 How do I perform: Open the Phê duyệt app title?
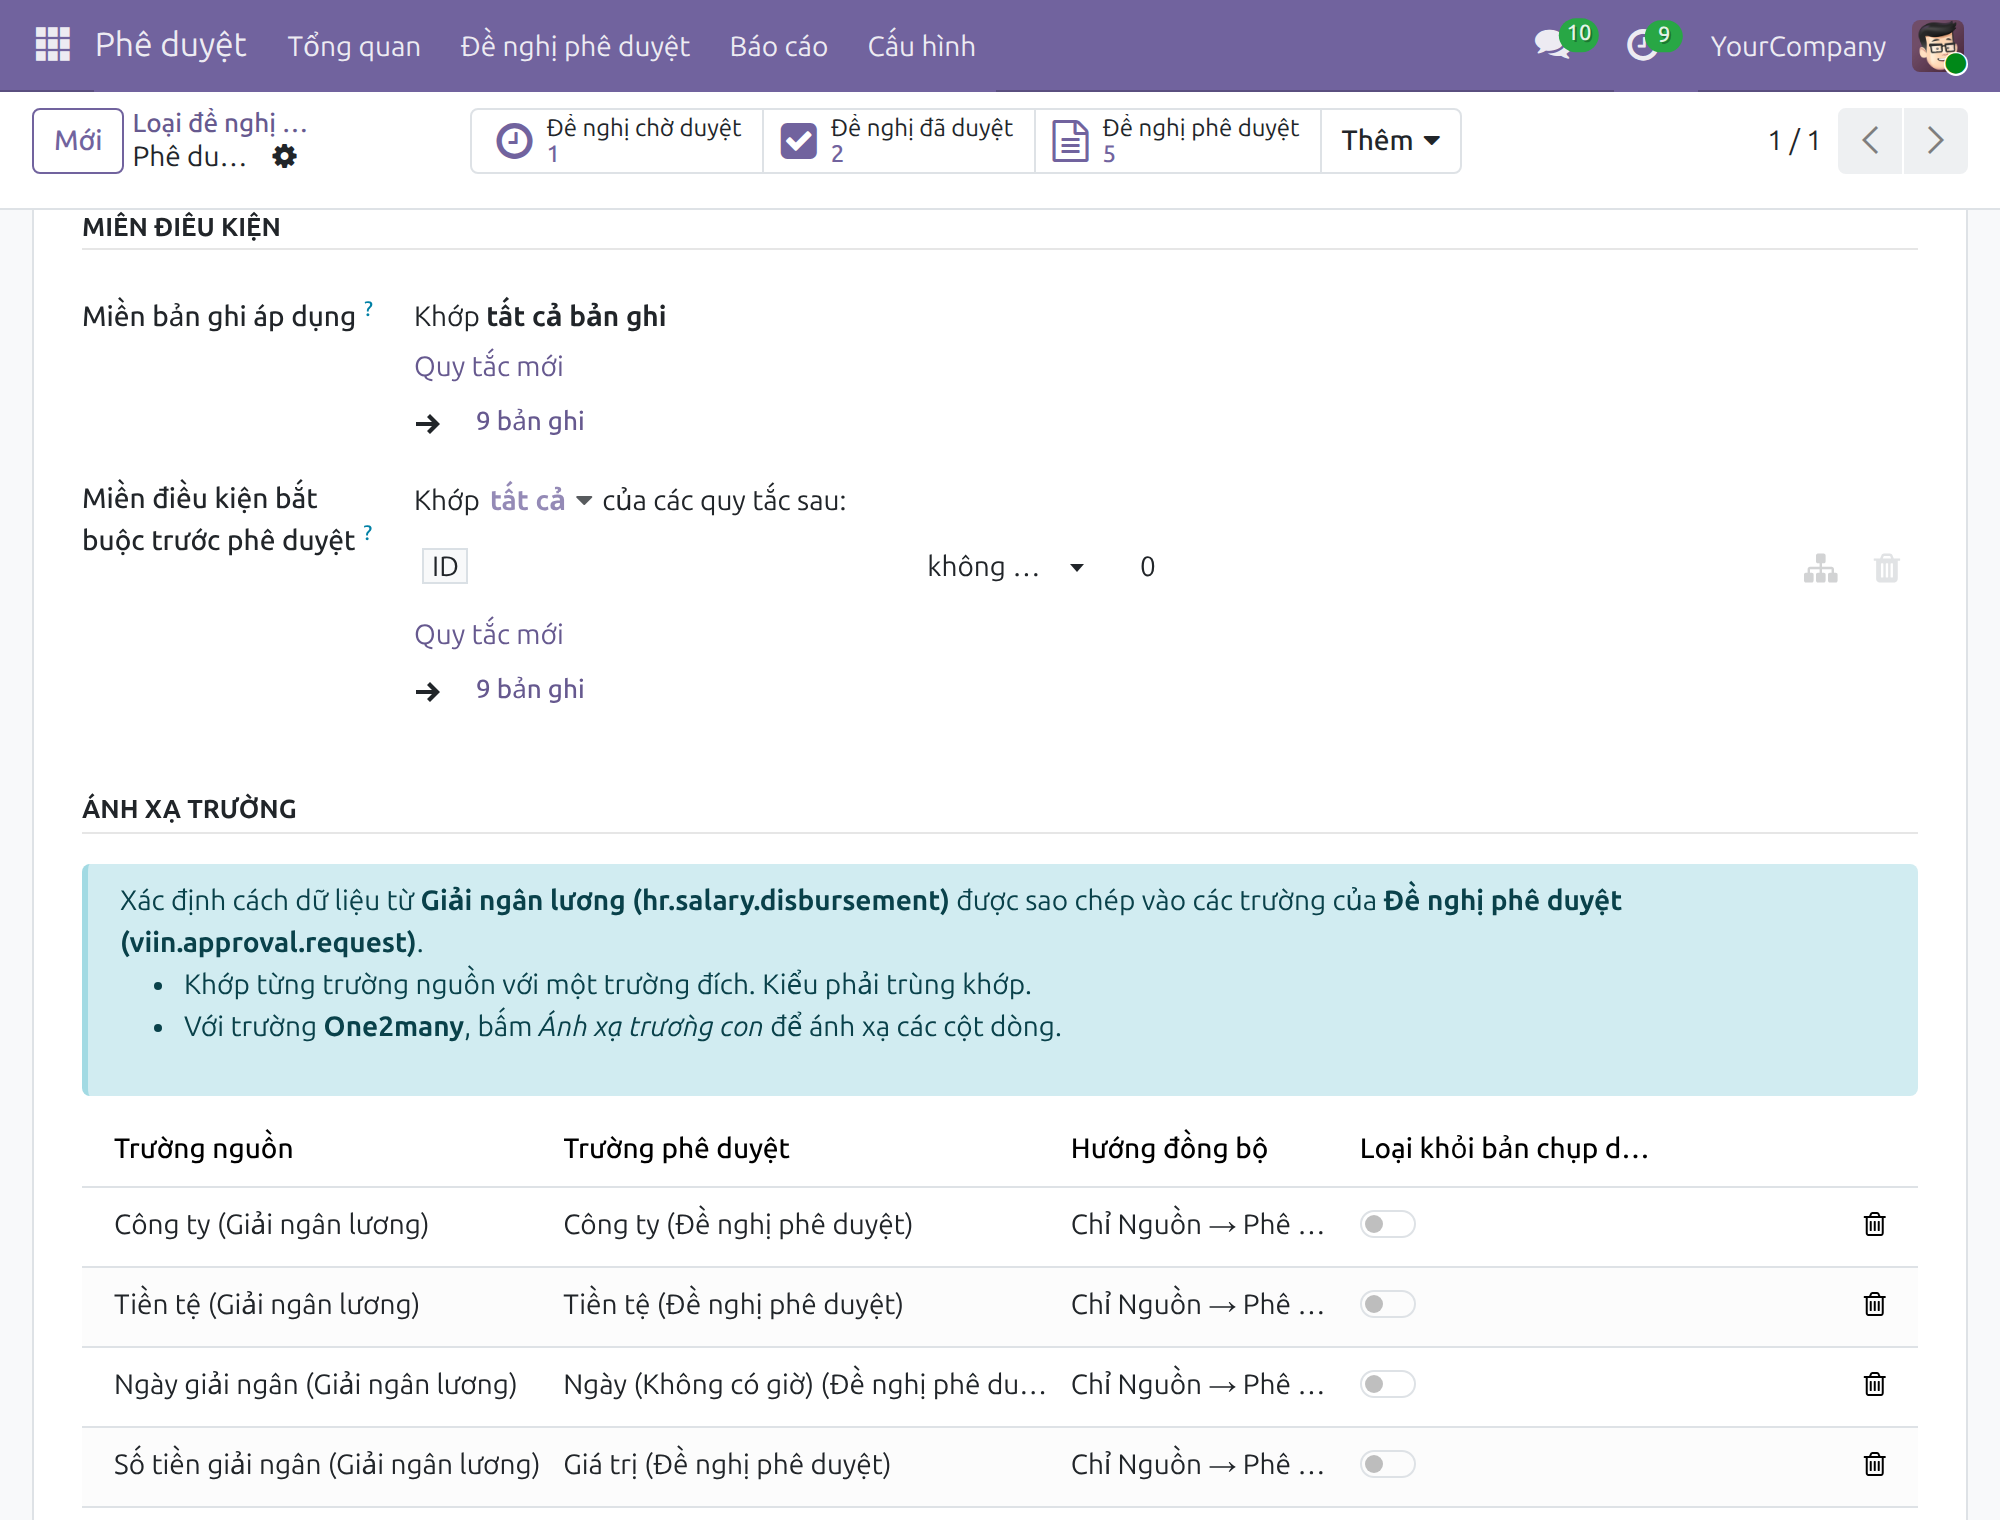171,45
